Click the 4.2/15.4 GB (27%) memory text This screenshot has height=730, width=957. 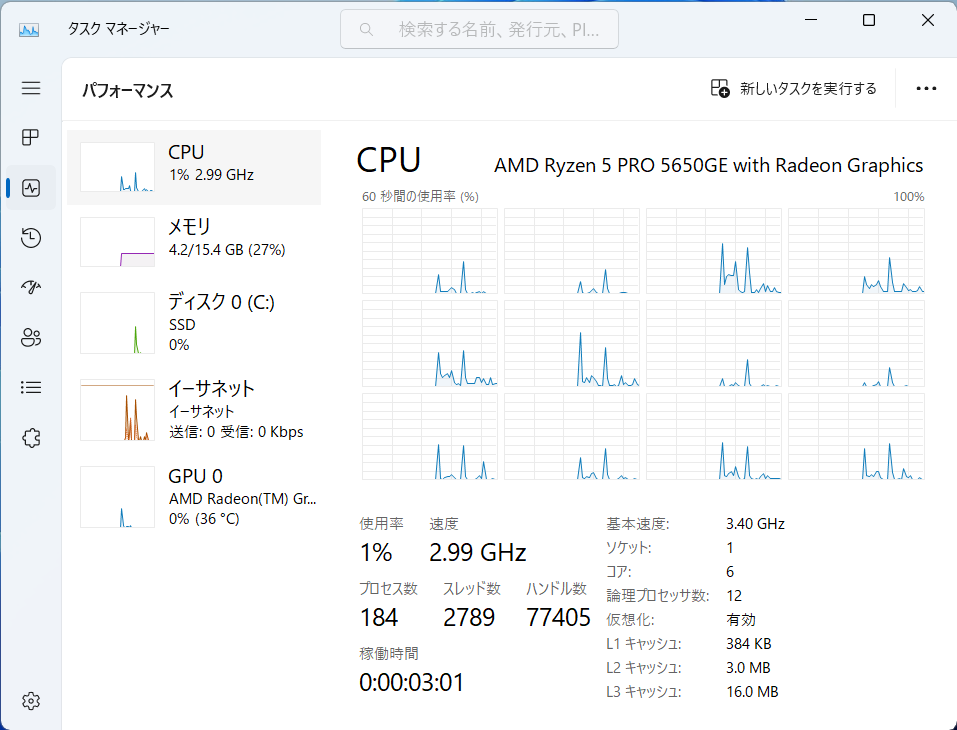click(226, 250)
